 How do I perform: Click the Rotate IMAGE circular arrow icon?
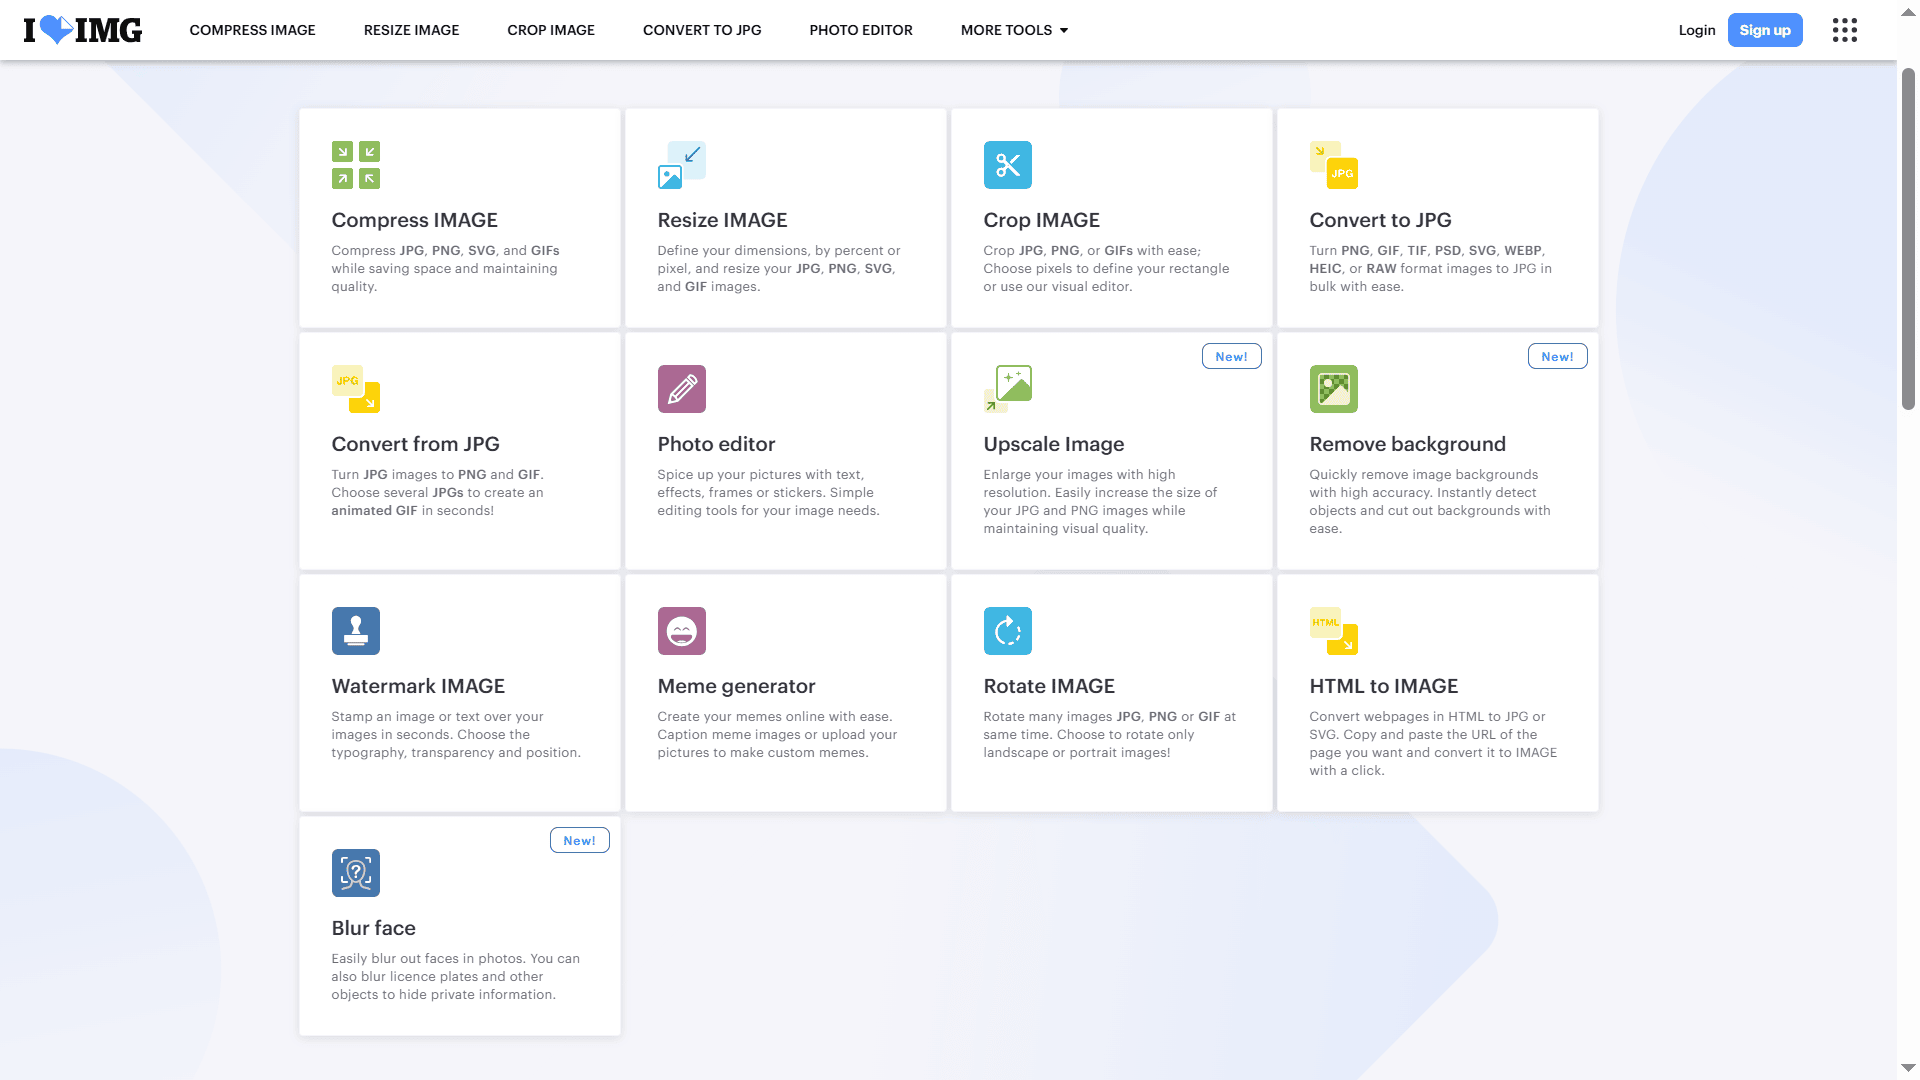point(1007,631)
